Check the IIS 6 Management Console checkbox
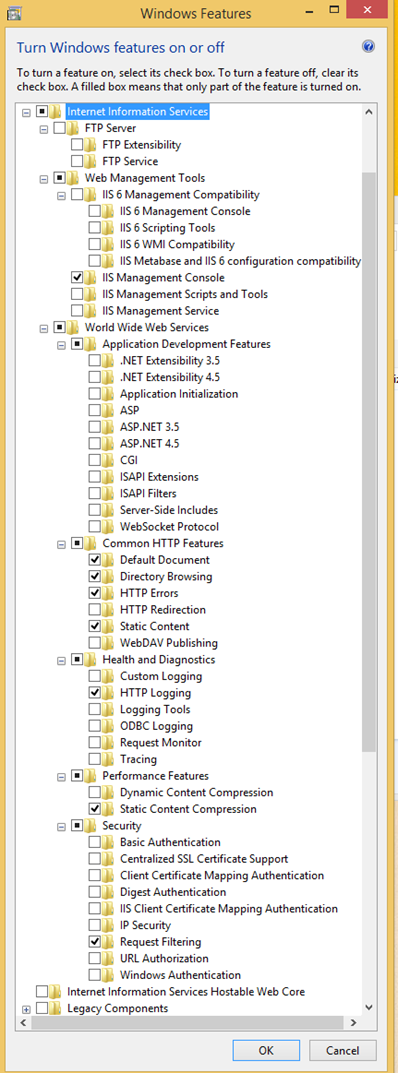 point(94,211)
